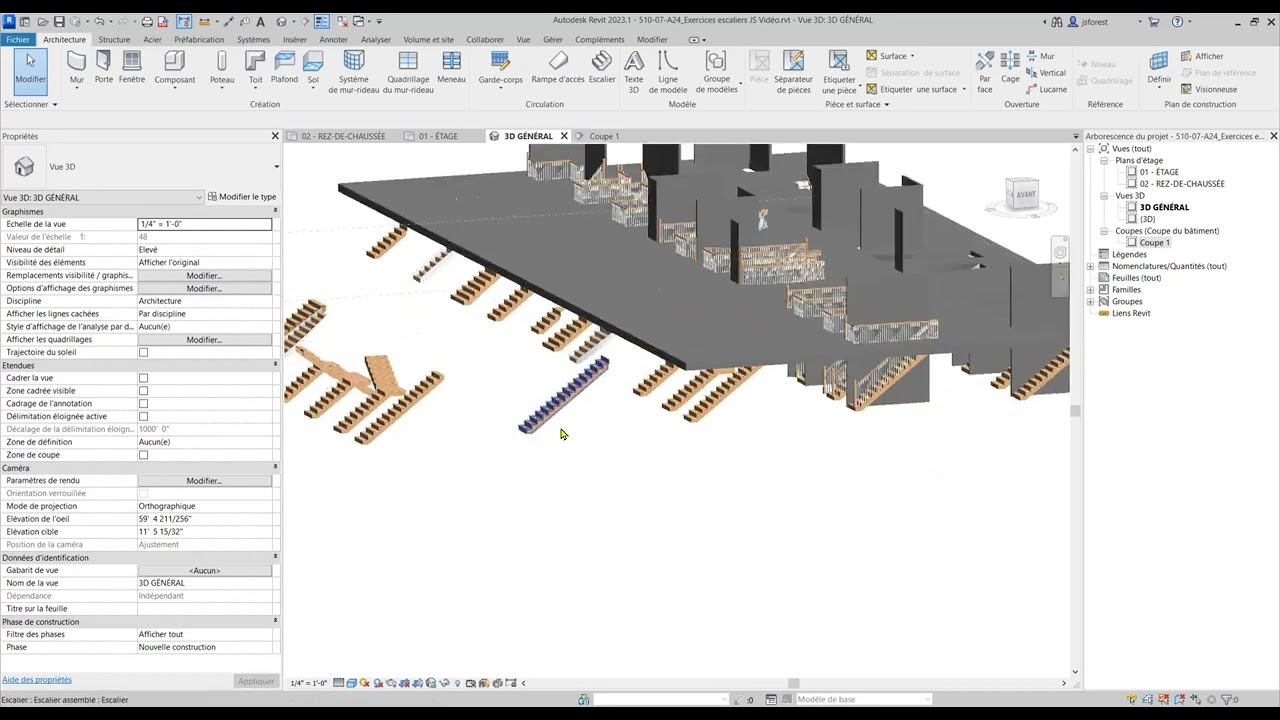Click the Texte 3D tool
Screen dimensions: 1280x720
[x=633, y=72]
